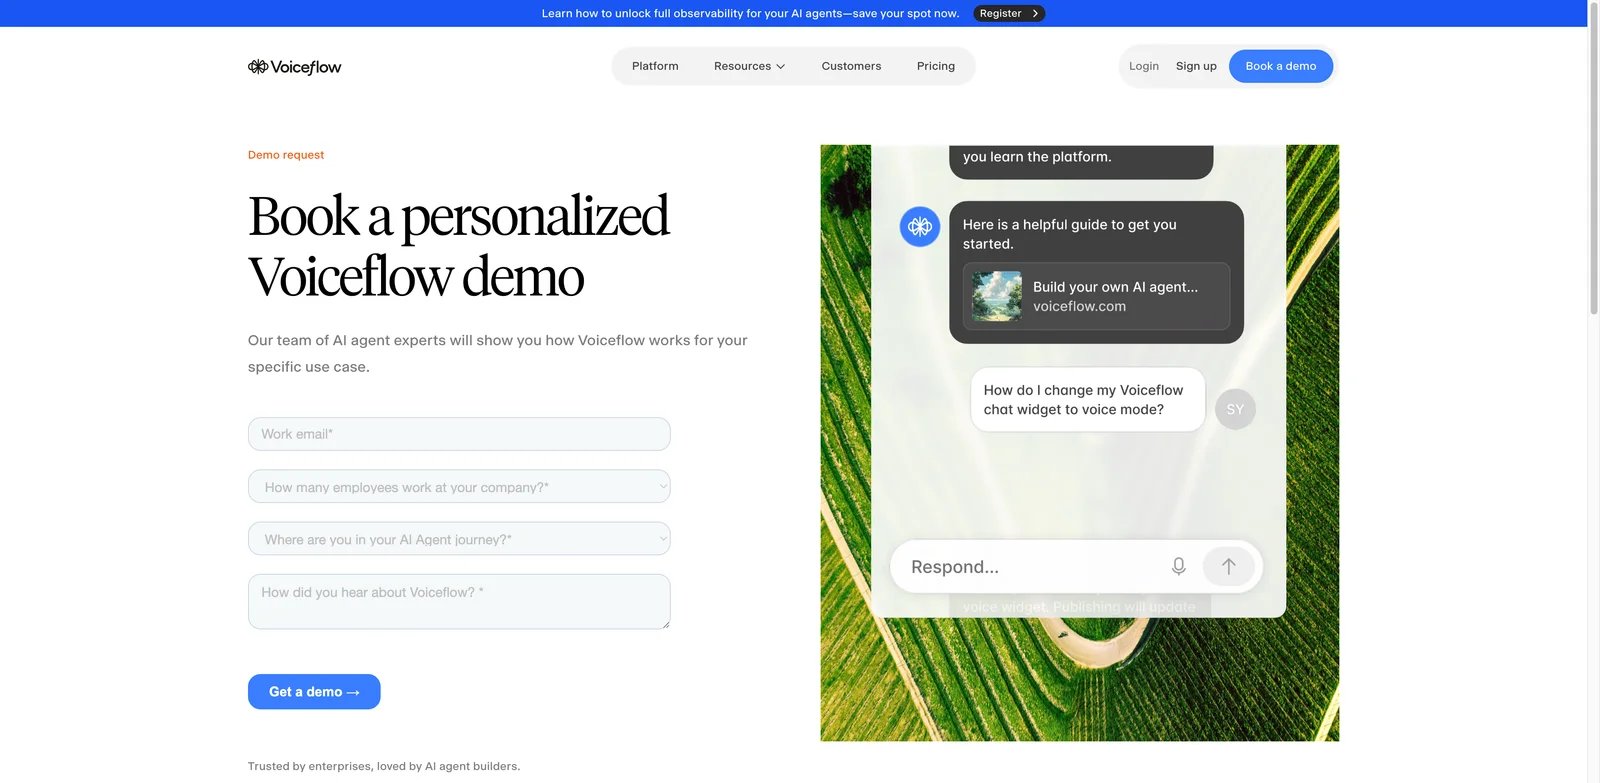Click the Login link
Screen dimensions: 1600x783
[1144, 66]
